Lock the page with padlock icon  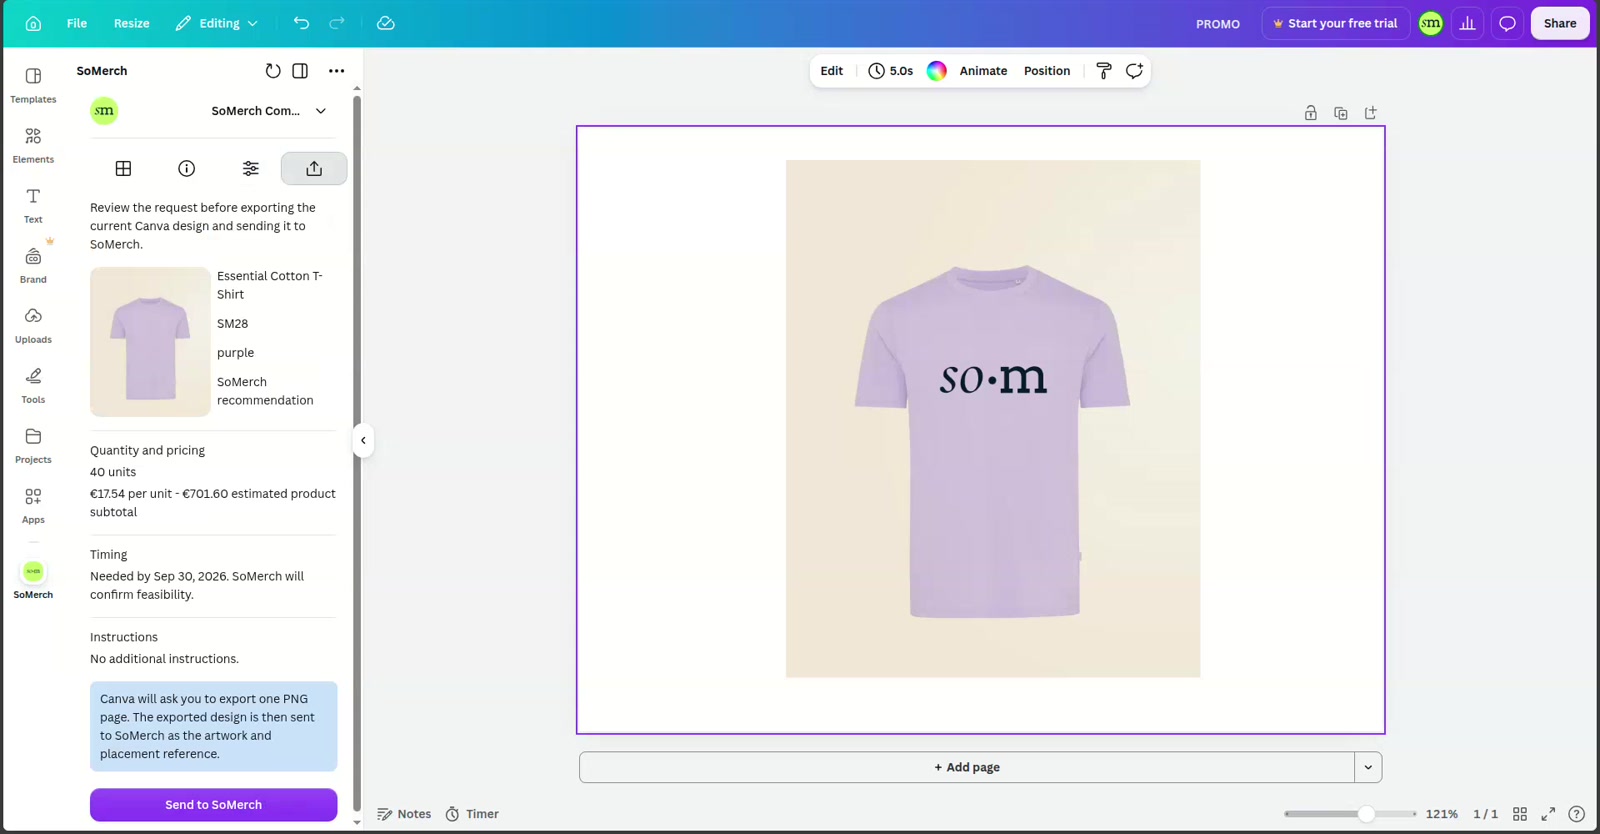(1311, 113)
